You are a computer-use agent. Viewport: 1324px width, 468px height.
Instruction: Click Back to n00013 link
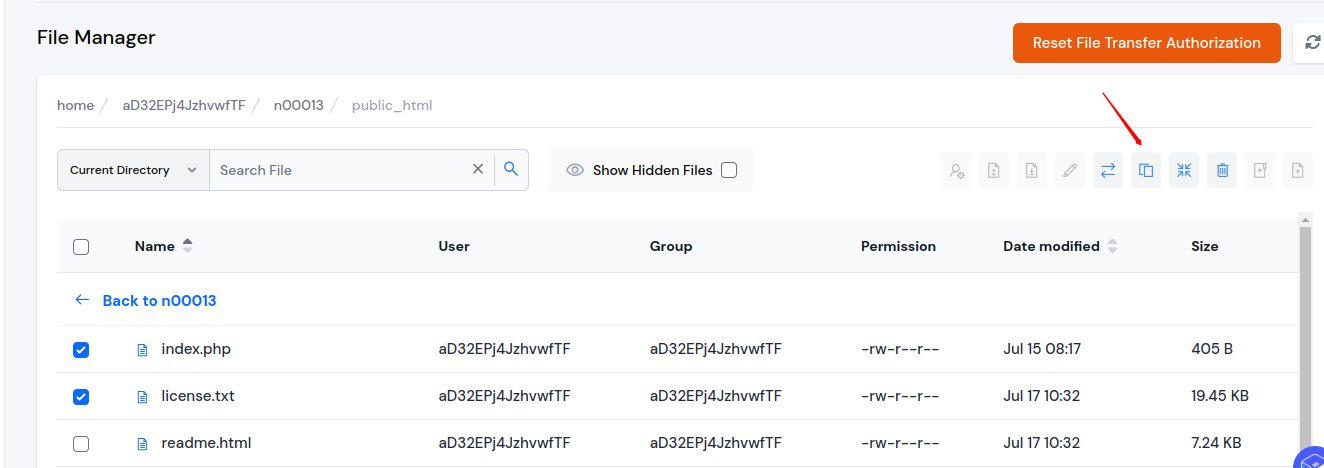click(159, 300)
